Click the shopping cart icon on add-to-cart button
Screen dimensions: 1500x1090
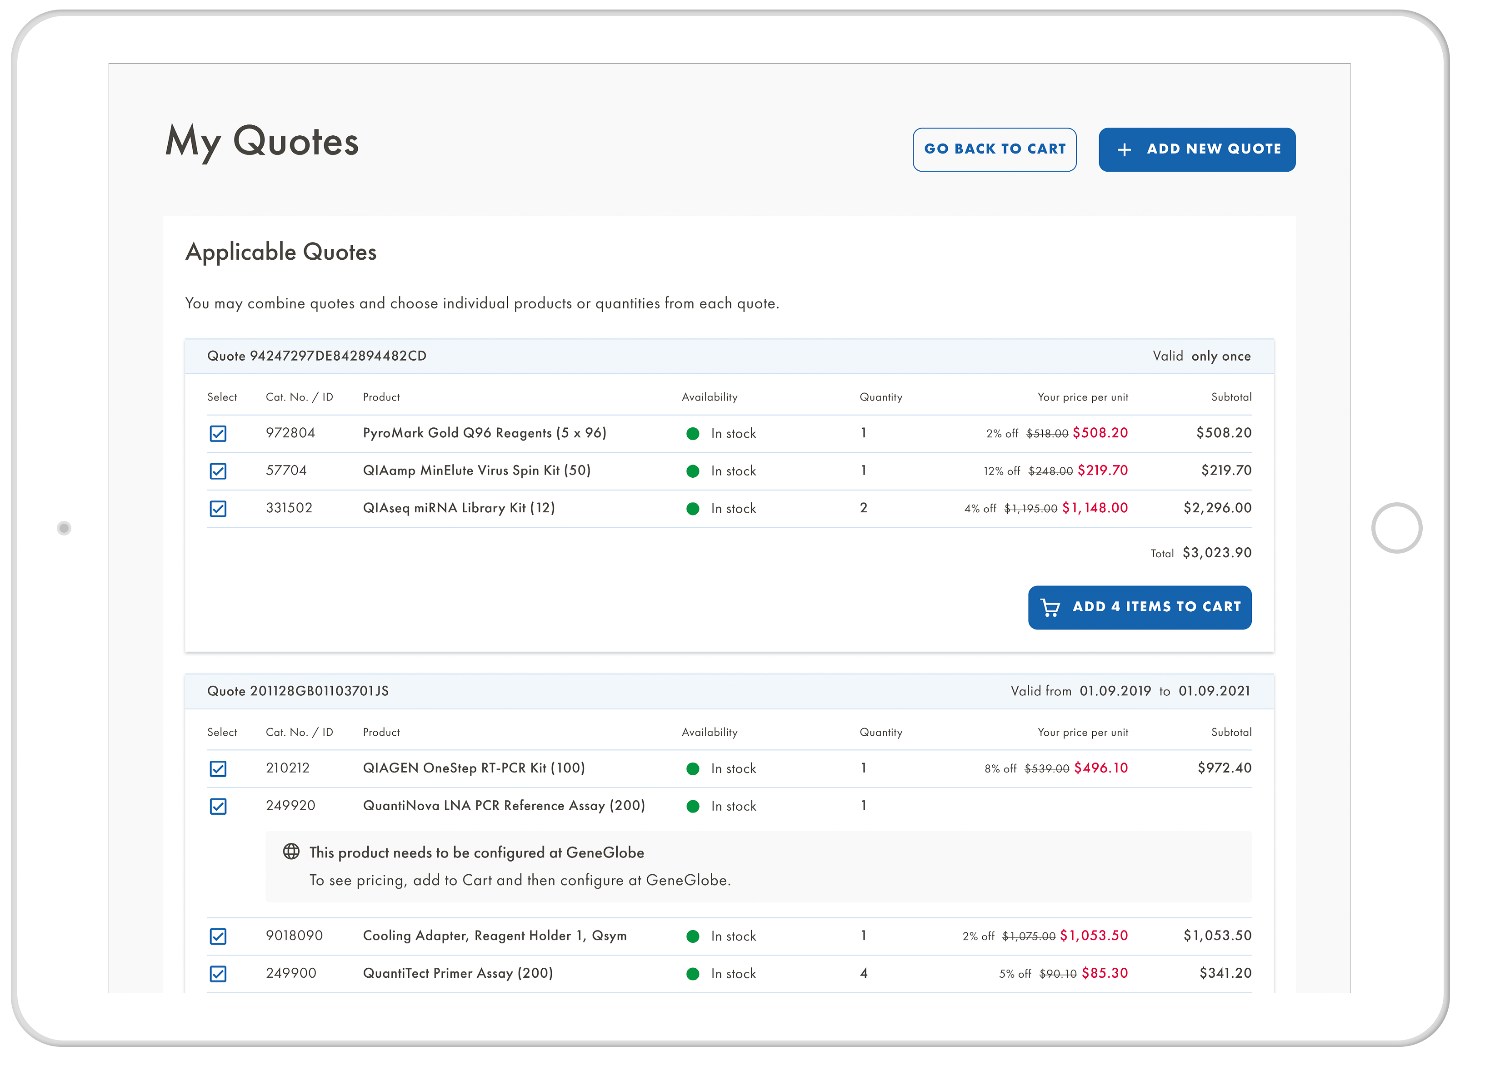point(1050,608)
